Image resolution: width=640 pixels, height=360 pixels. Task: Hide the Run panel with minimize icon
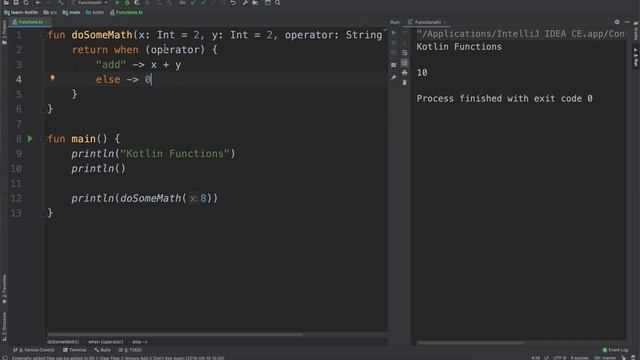click(627, 22)
